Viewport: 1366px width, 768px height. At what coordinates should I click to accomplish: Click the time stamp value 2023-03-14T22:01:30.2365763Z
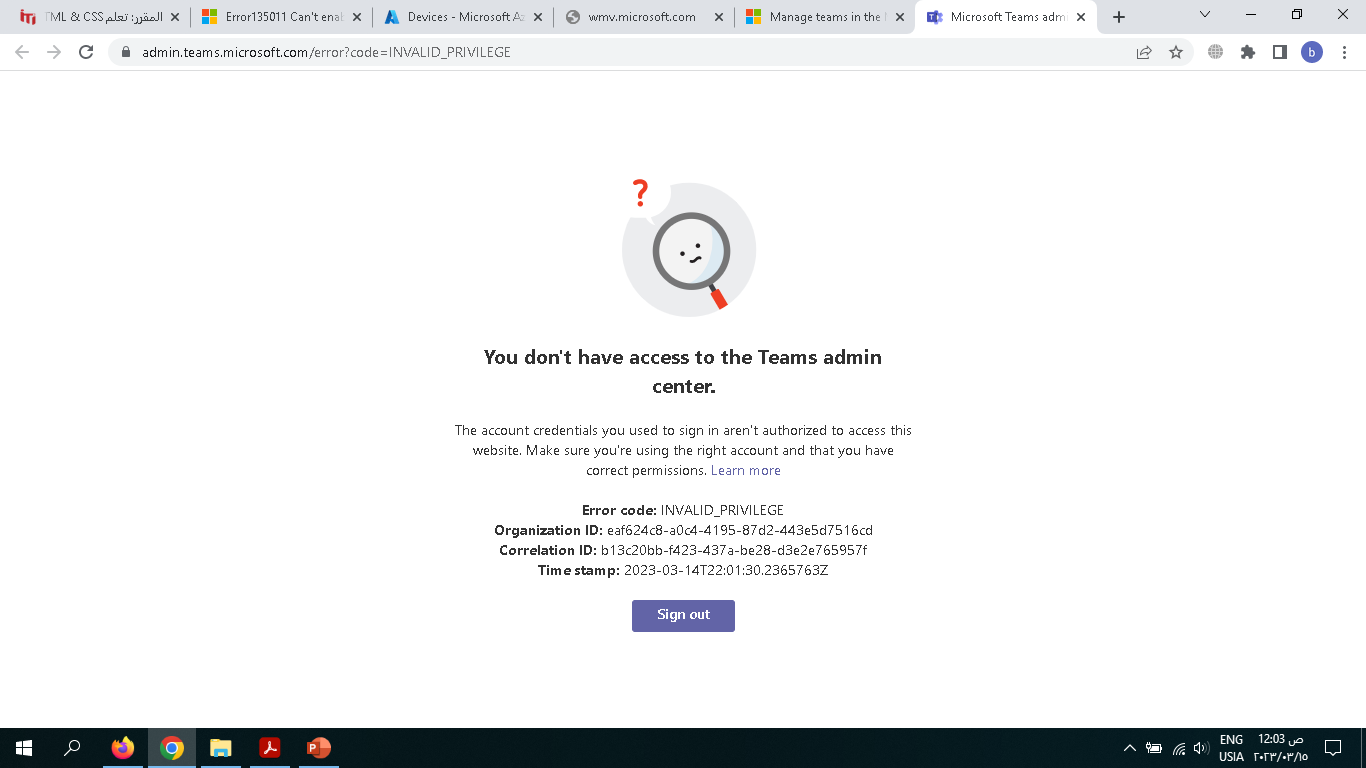tap(726, 570)
